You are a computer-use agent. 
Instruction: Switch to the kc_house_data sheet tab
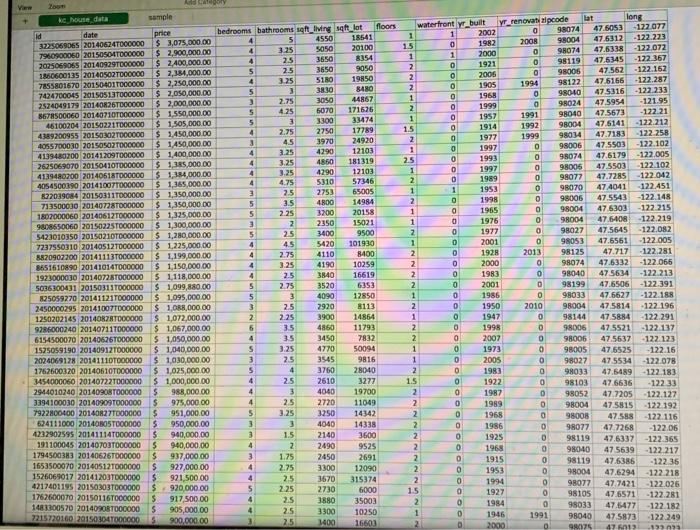pos(83,19)
